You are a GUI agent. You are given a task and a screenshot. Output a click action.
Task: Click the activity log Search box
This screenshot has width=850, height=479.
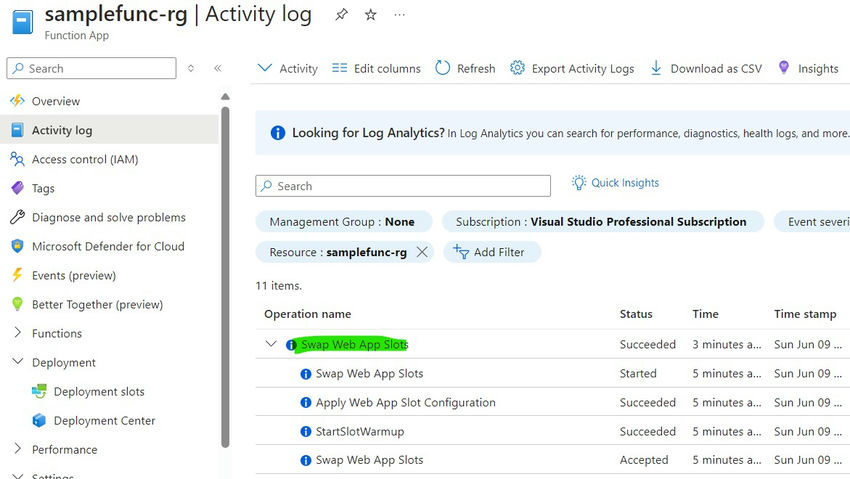tap(403, 186)
